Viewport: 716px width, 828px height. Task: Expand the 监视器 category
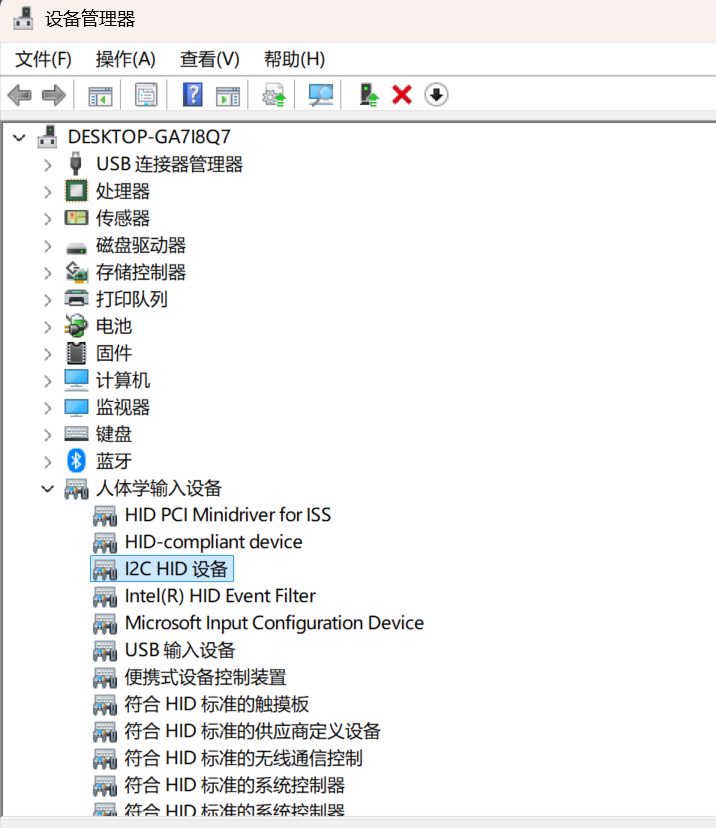tap(48, 408)
